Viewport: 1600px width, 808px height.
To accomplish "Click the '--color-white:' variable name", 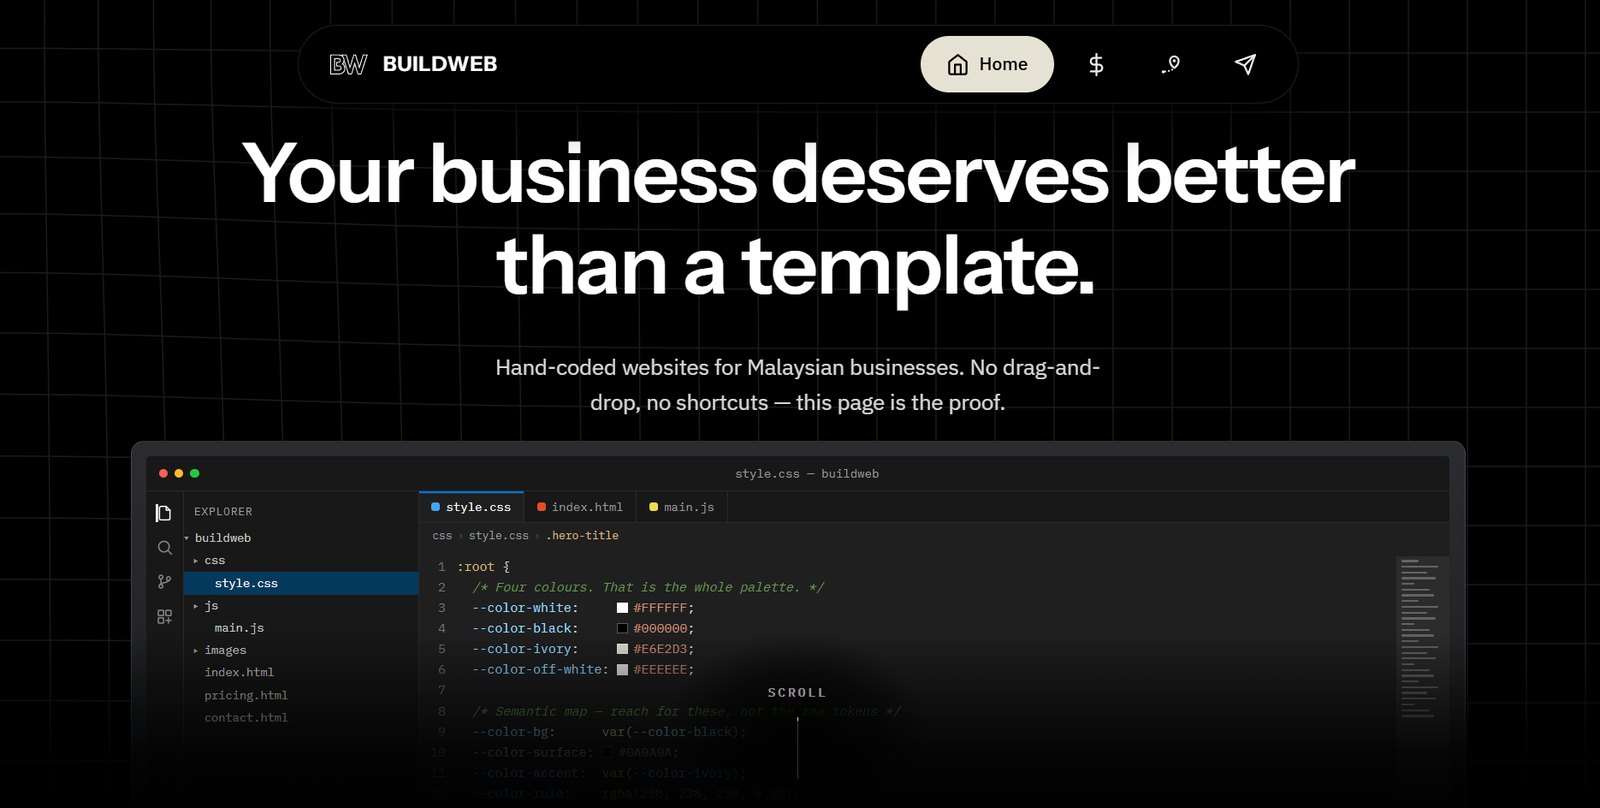I will (525, 608).
